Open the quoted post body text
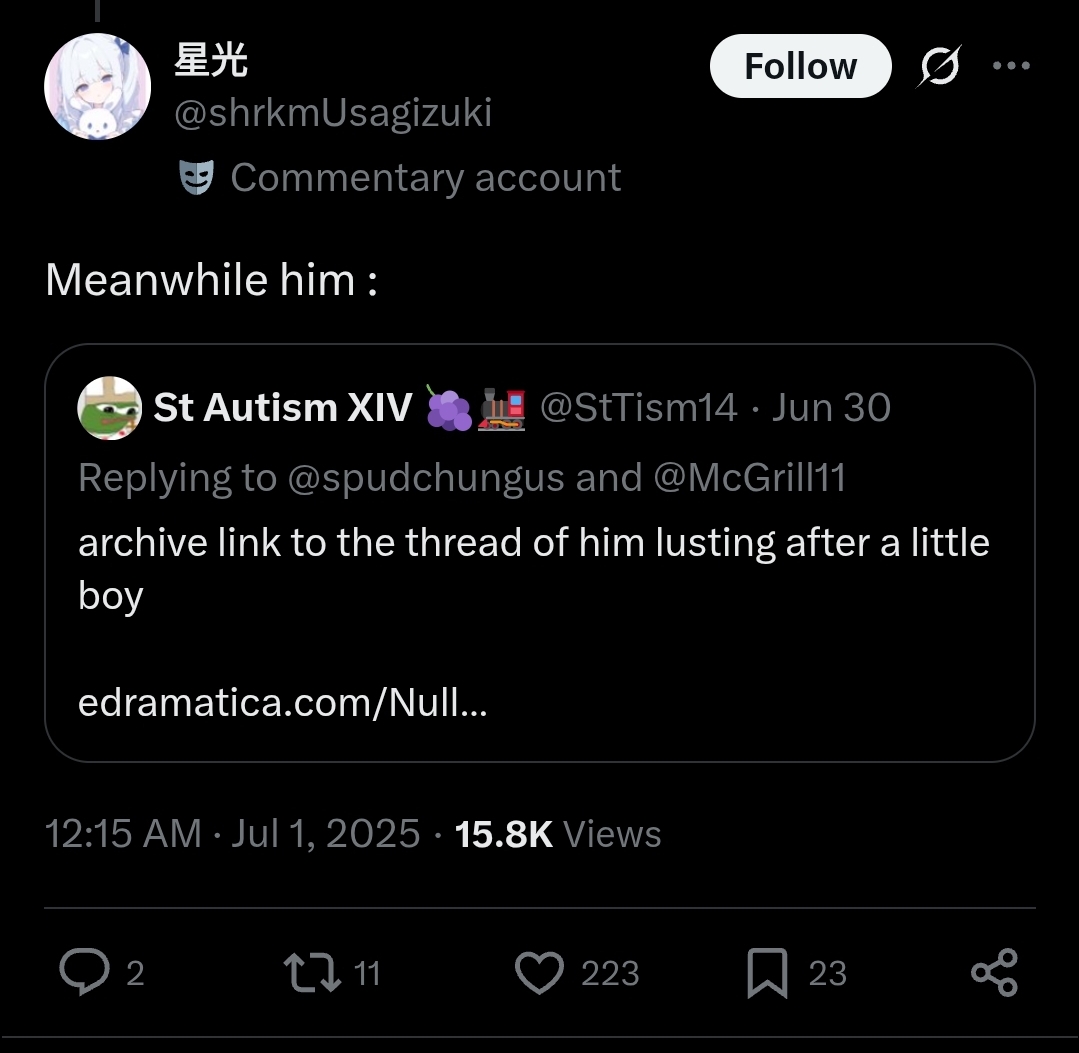This screenshot has height=1053, width=1079. [x=534, y=568]
